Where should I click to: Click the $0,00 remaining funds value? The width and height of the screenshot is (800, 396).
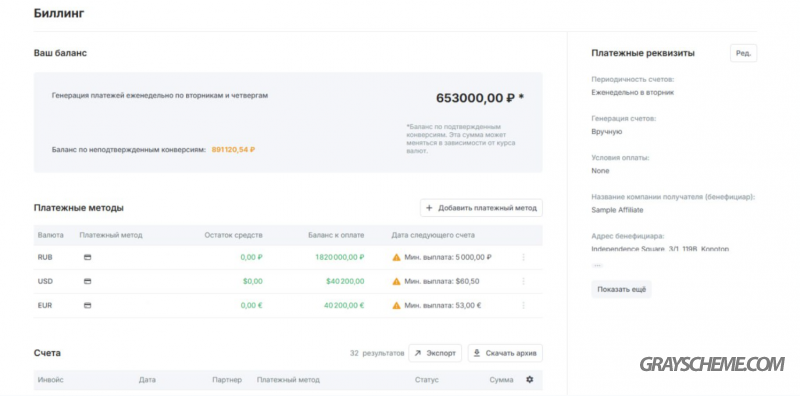coord(253,281)
